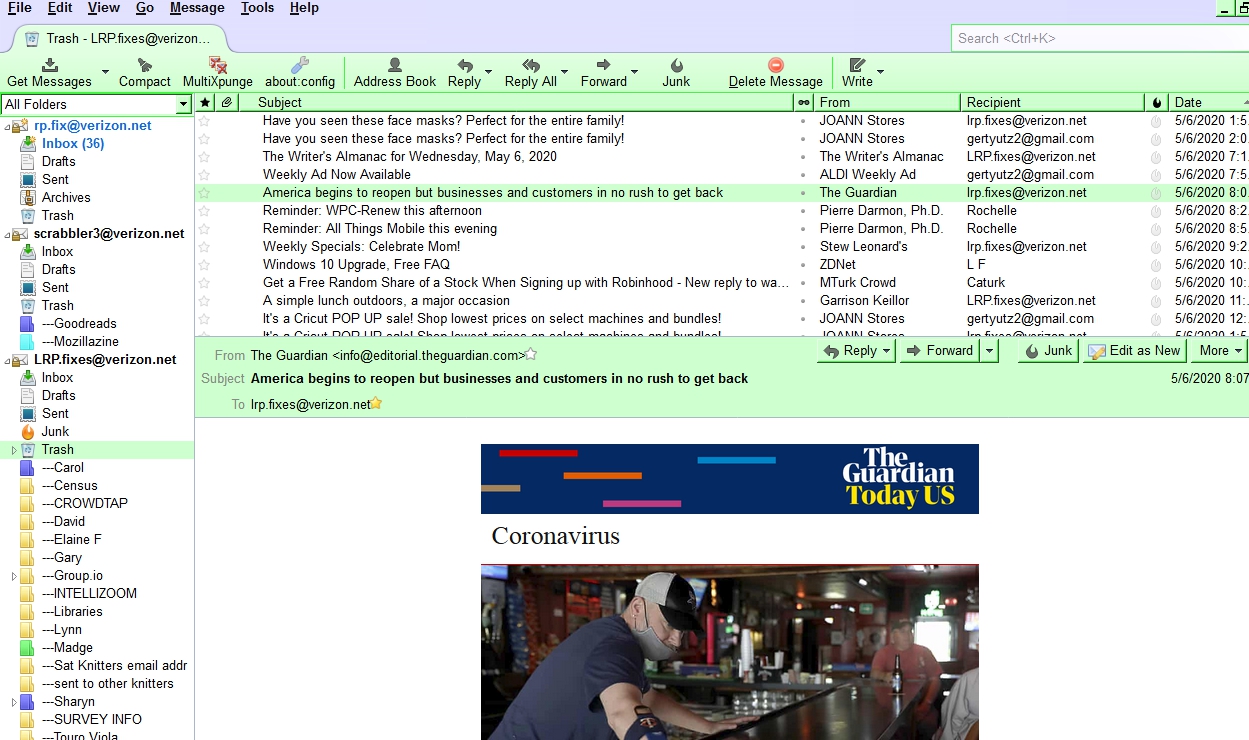Screen dimensions: 1249x740
Task: Sort by the attachment paperclip column header
Action: 227,102
